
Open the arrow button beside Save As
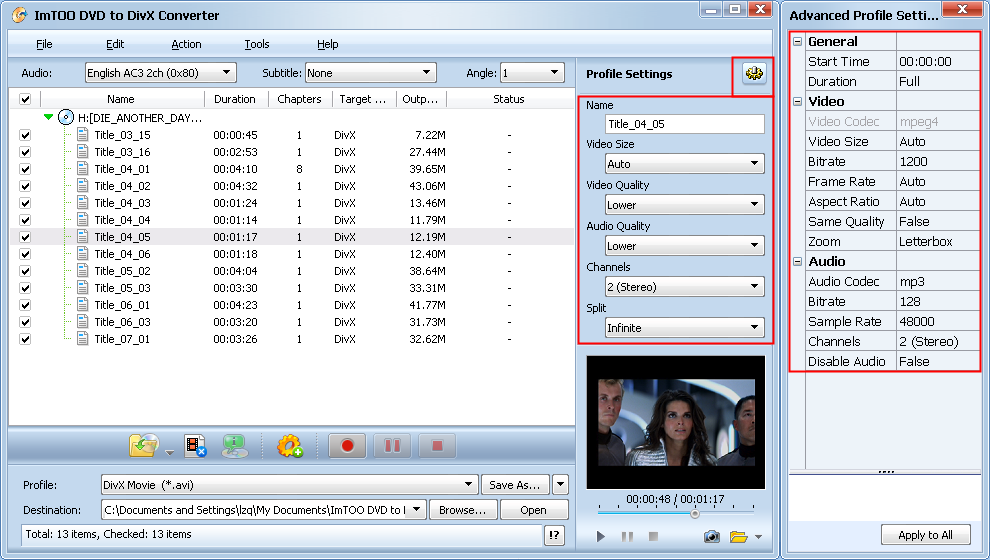click(x=560, y=485)
